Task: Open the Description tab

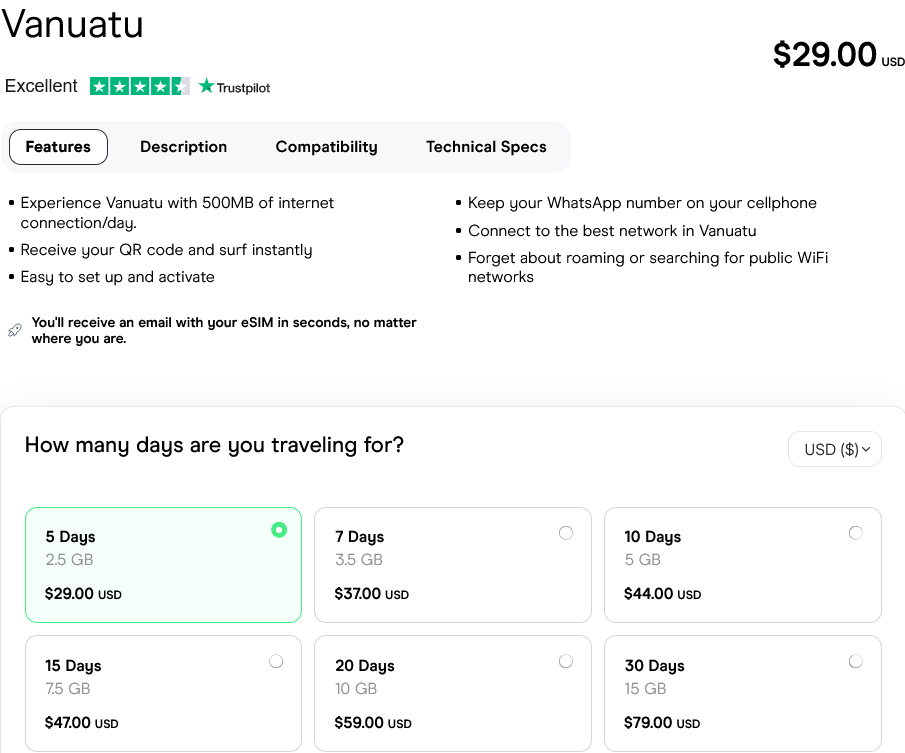Action: pyautogui.click(x=183, y=147)
